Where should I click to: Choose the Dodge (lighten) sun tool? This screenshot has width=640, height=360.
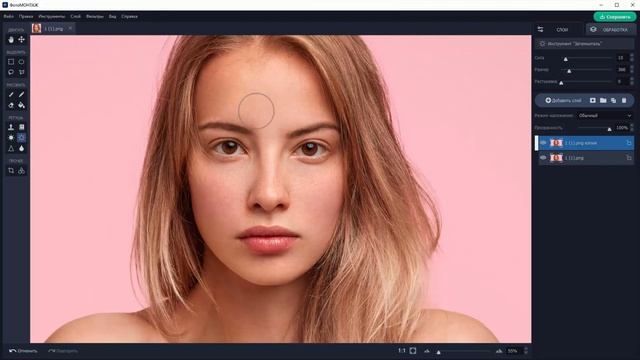(x=11, y=138)
